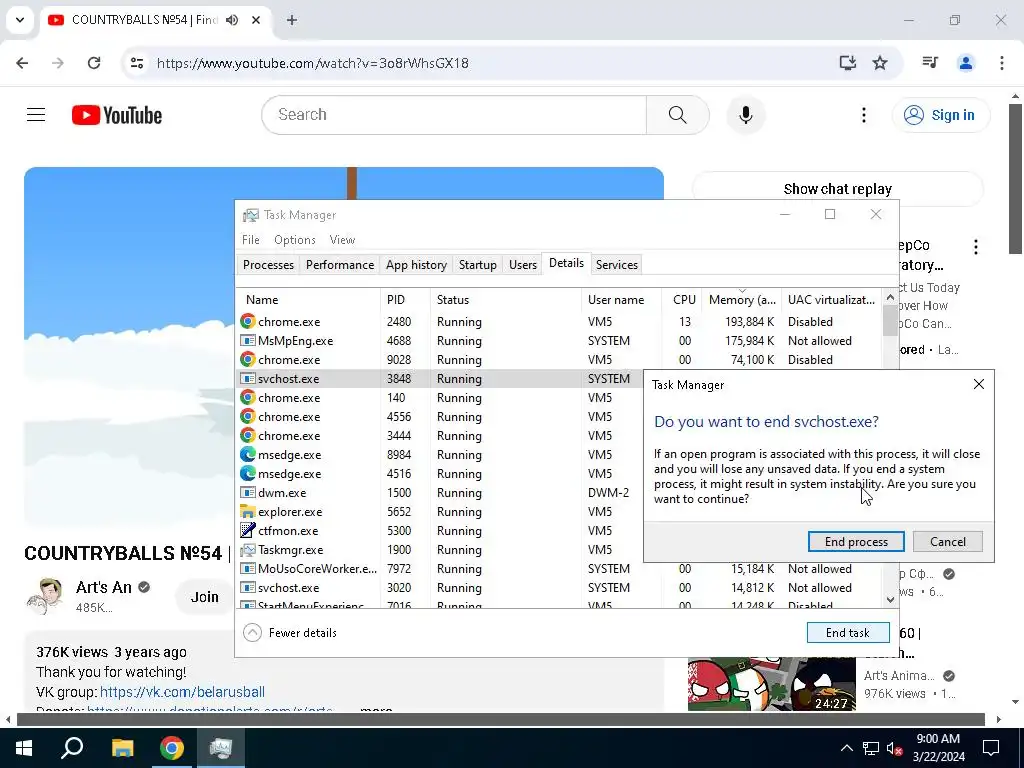Confirm with End process button
This screenshot has height=768, width=1024.
point(856,541)
